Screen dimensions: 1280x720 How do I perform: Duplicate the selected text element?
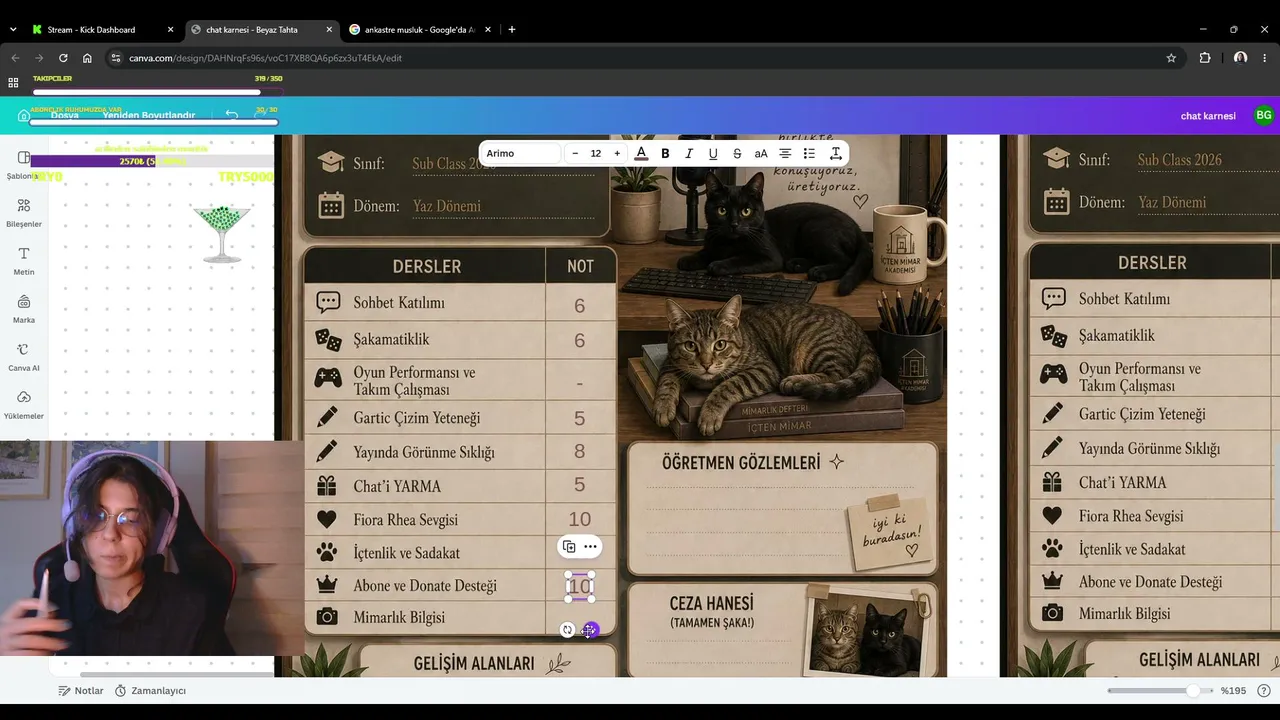[x=569, y=546]
